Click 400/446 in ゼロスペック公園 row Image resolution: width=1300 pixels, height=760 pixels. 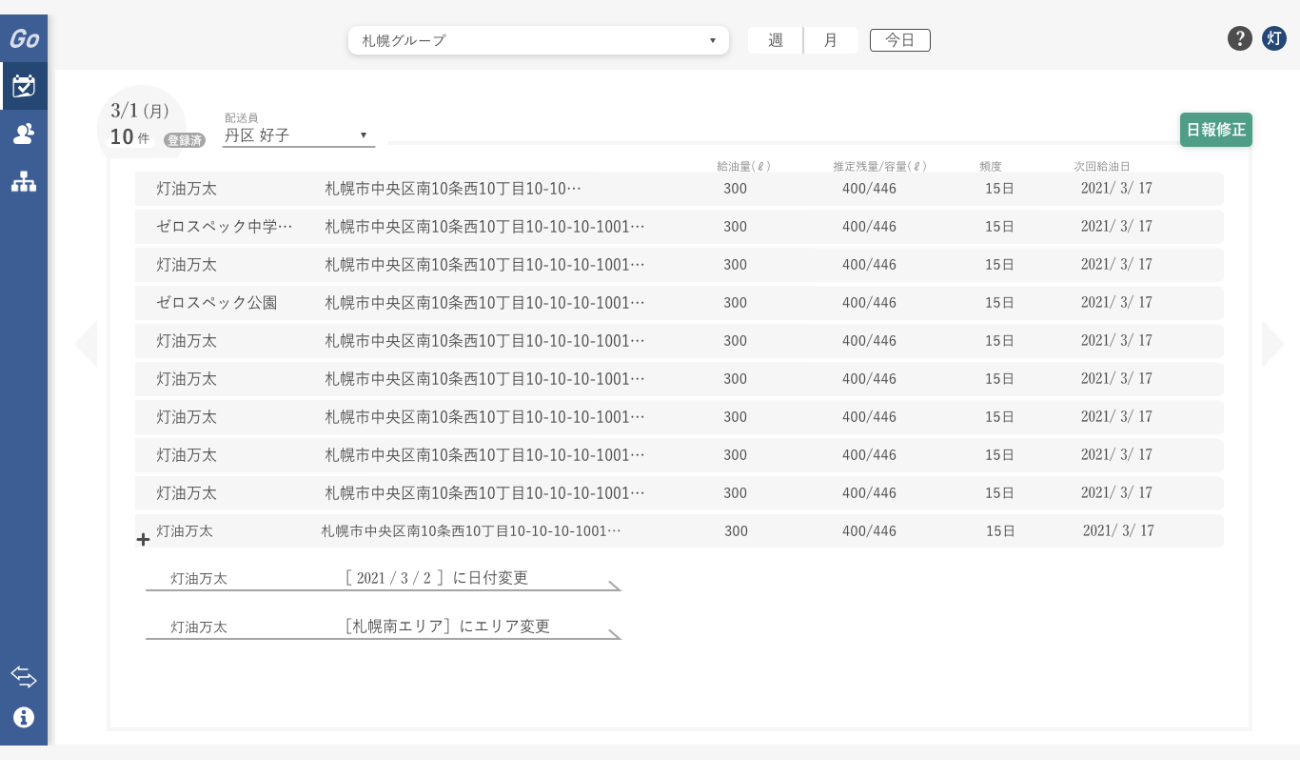coord(869,303)
